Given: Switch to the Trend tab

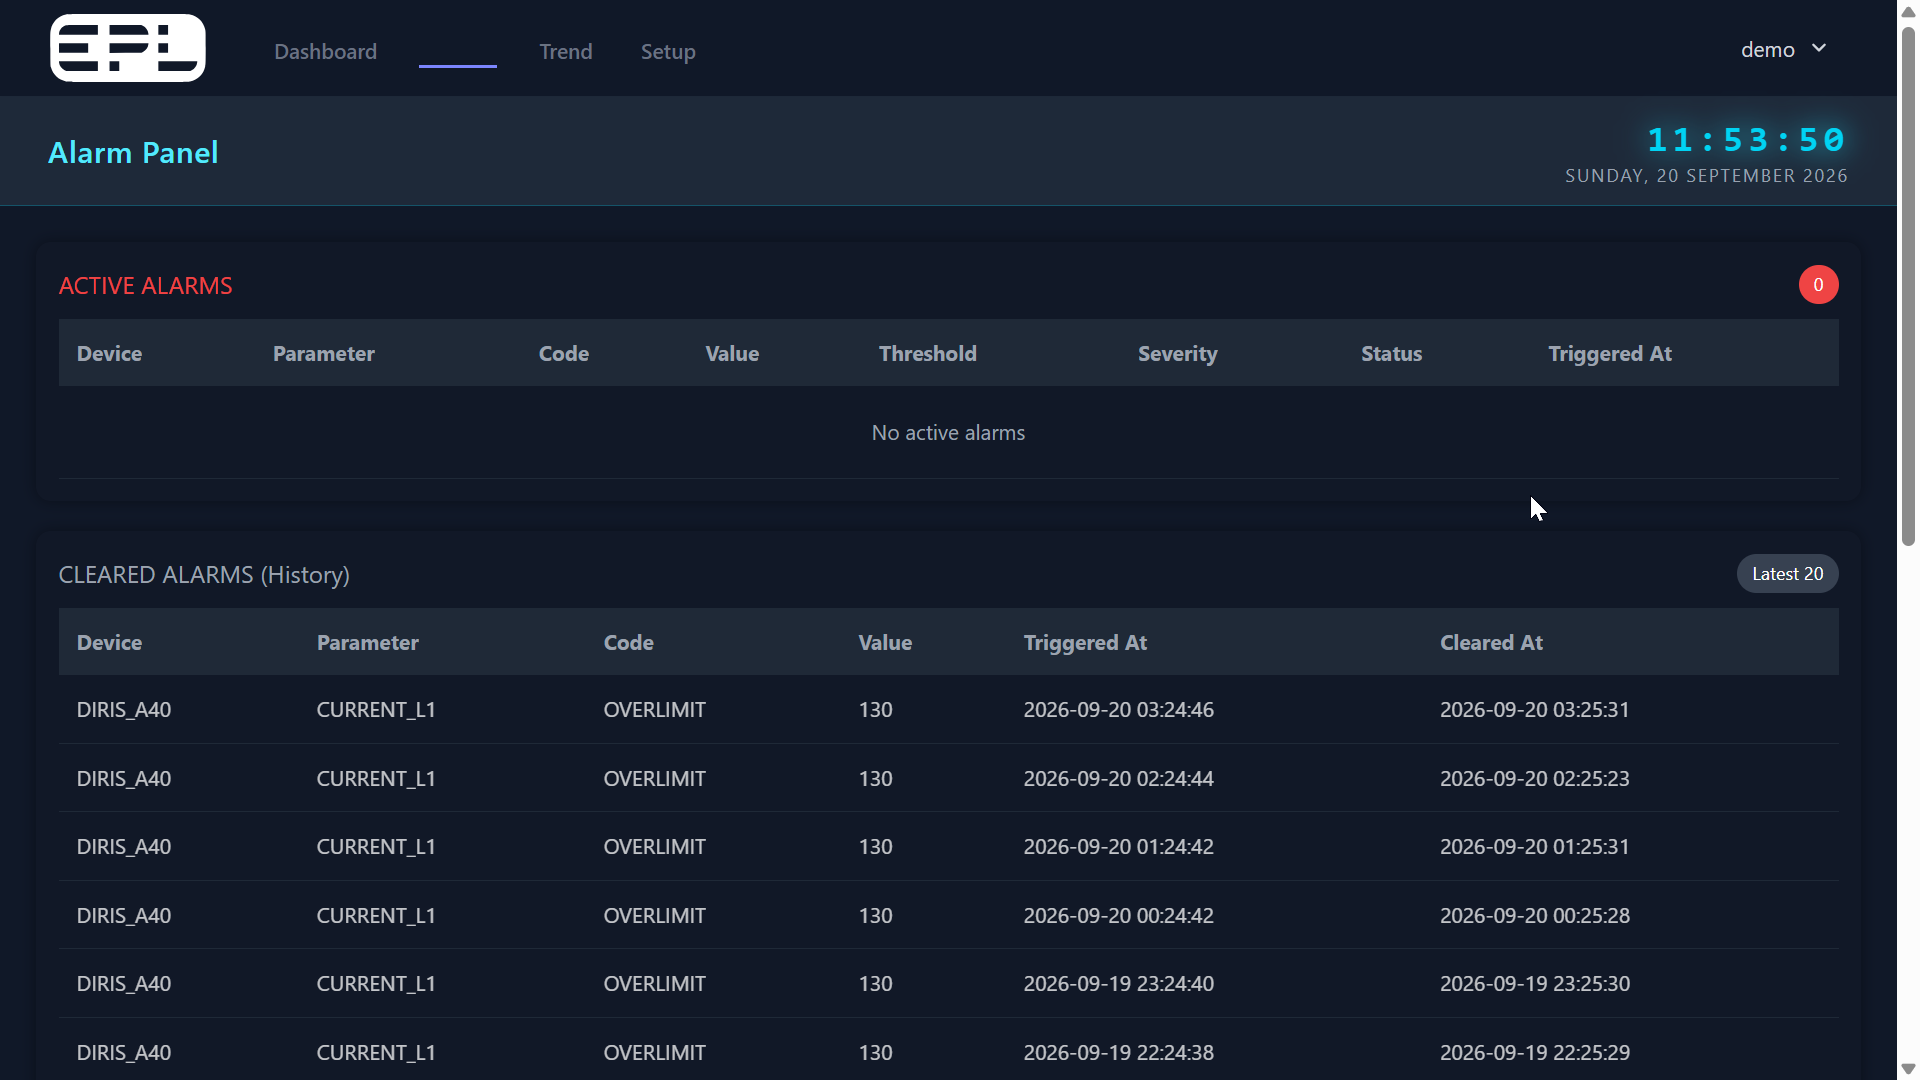Looking at the screenshot, I should [566, 51].
